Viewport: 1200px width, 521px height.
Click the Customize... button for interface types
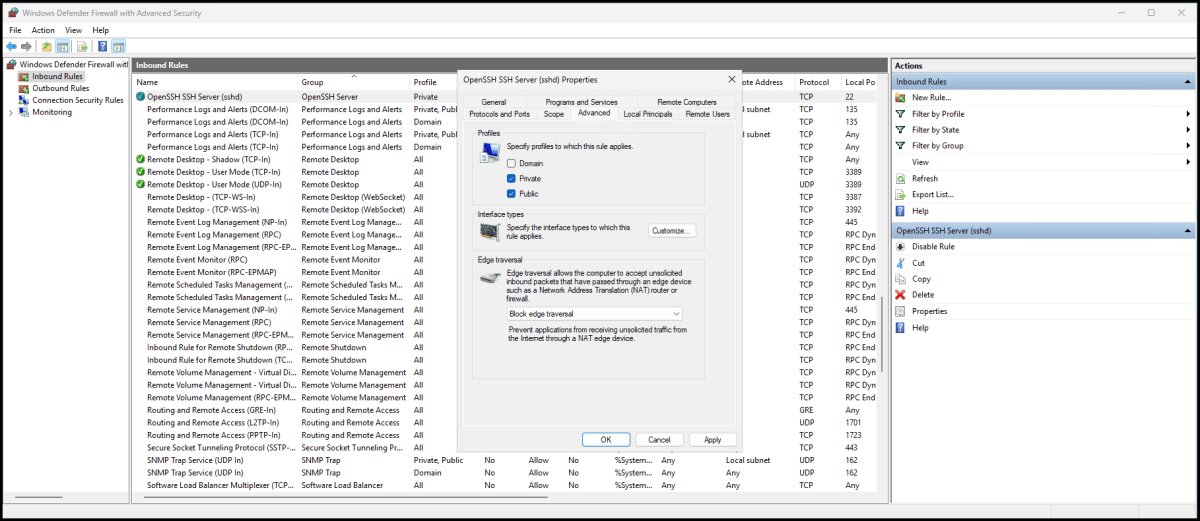point(672,231)
